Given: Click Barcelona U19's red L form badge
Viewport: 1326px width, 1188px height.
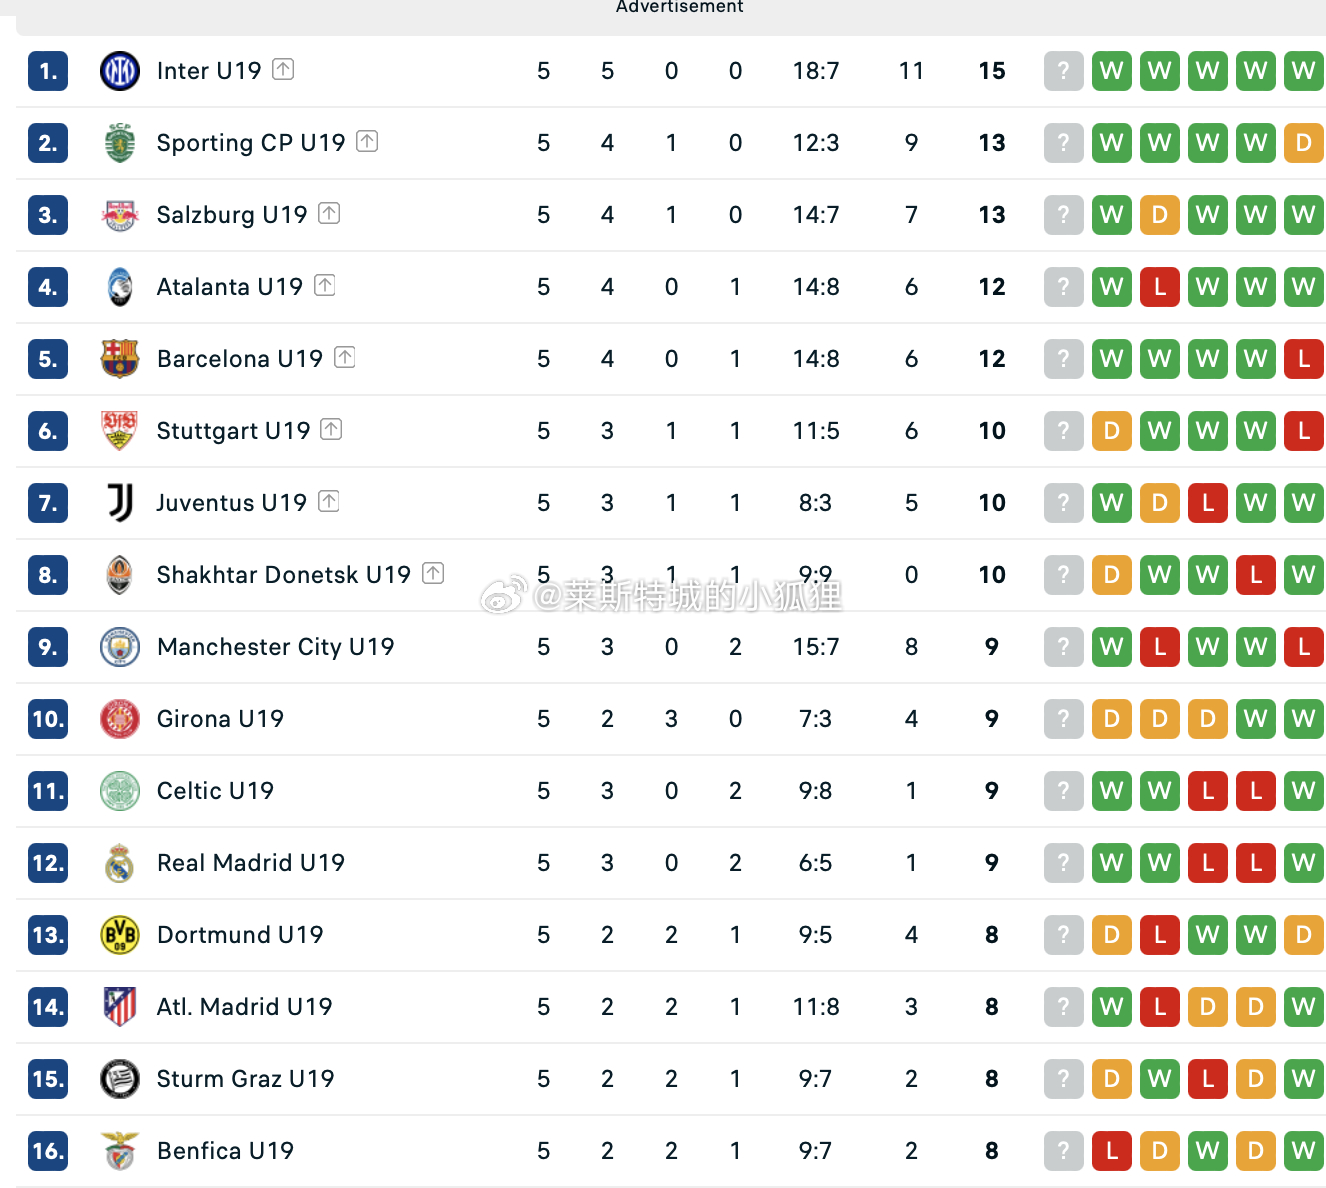Looking at the screenshot, I should click(x=1303, y=359).
